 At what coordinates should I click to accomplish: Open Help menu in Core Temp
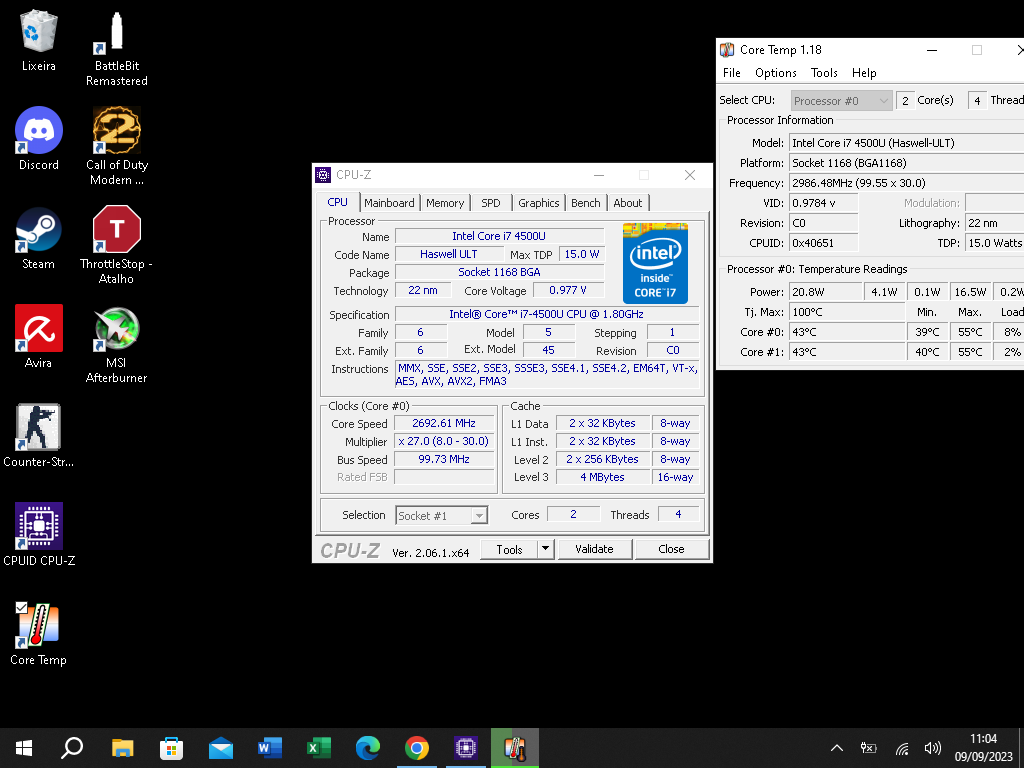(x=864, y=72)
